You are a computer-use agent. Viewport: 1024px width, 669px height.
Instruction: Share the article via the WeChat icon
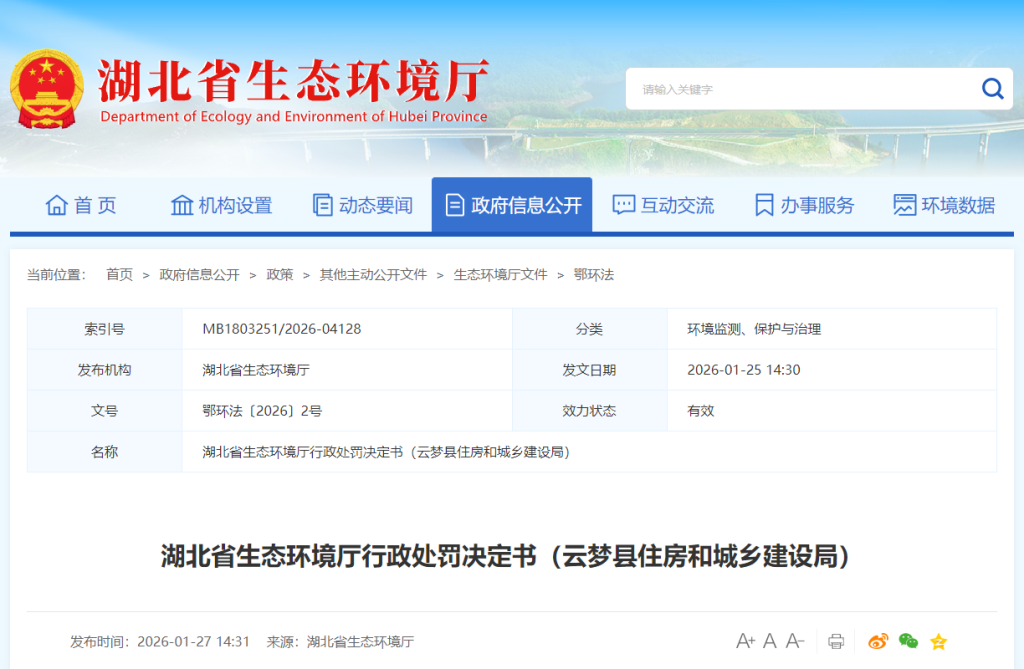pyautogui.click(x=908, y=642)
